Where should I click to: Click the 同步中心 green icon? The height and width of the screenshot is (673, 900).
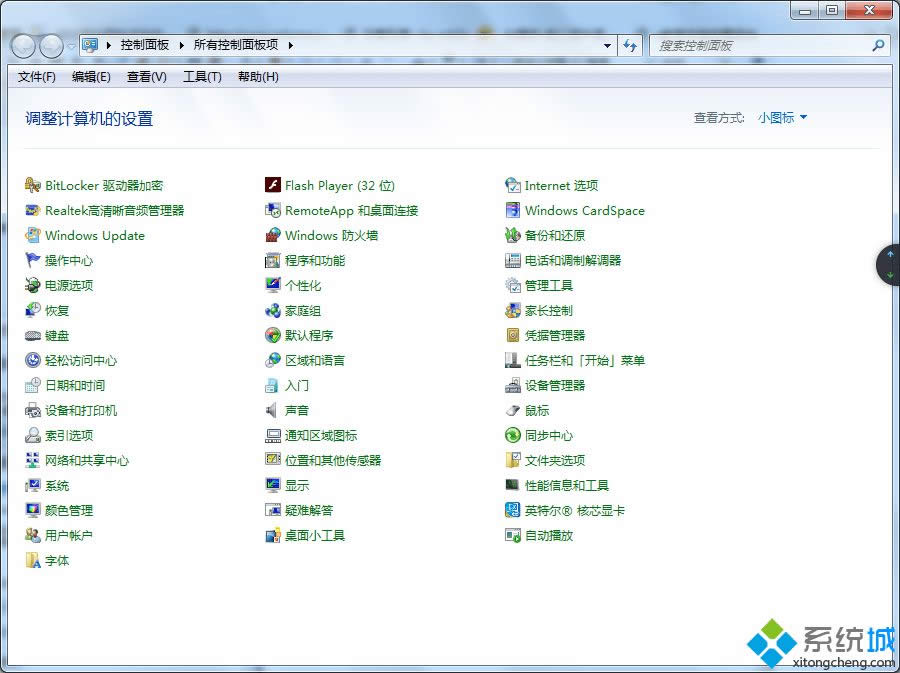pyautogui.click(x=513, y=435)
